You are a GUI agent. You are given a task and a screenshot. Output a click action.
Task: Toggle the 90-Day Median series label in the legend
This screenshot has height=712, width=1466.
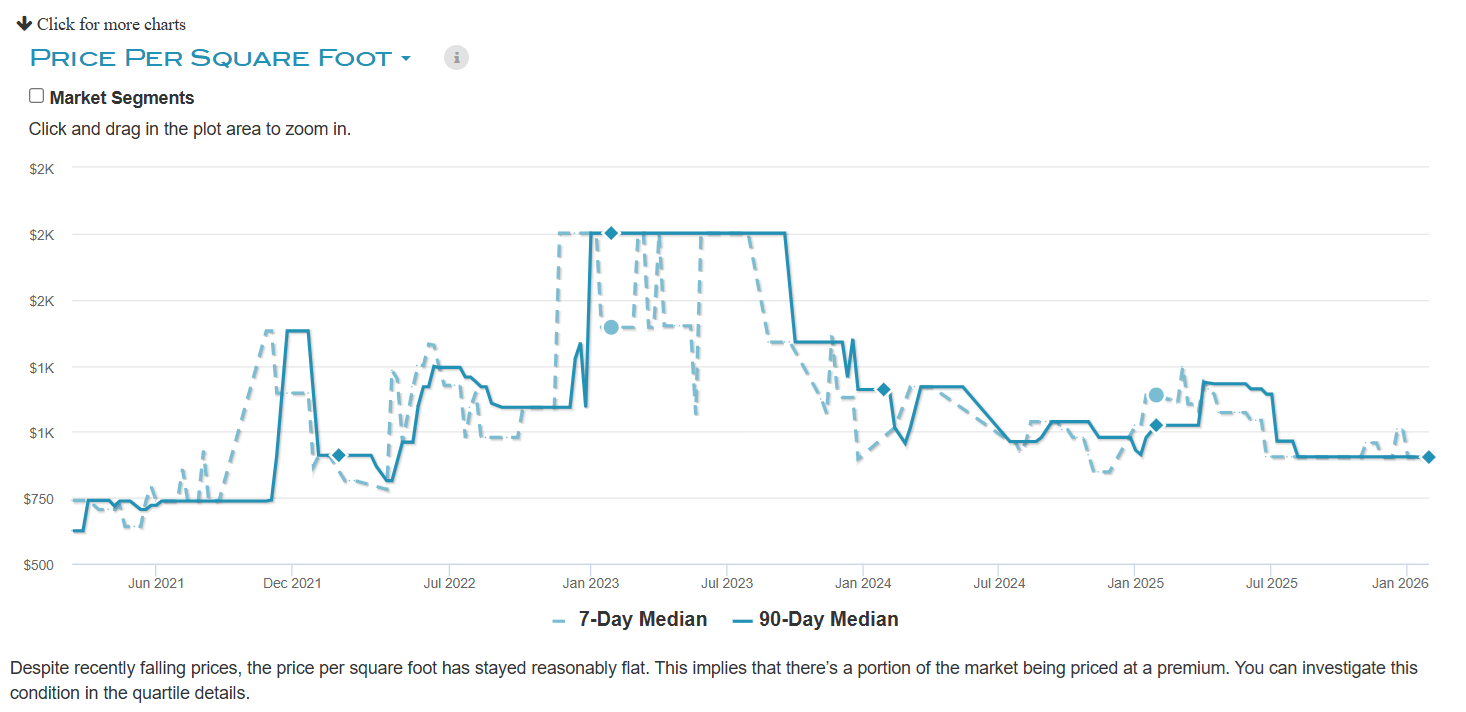828,620
